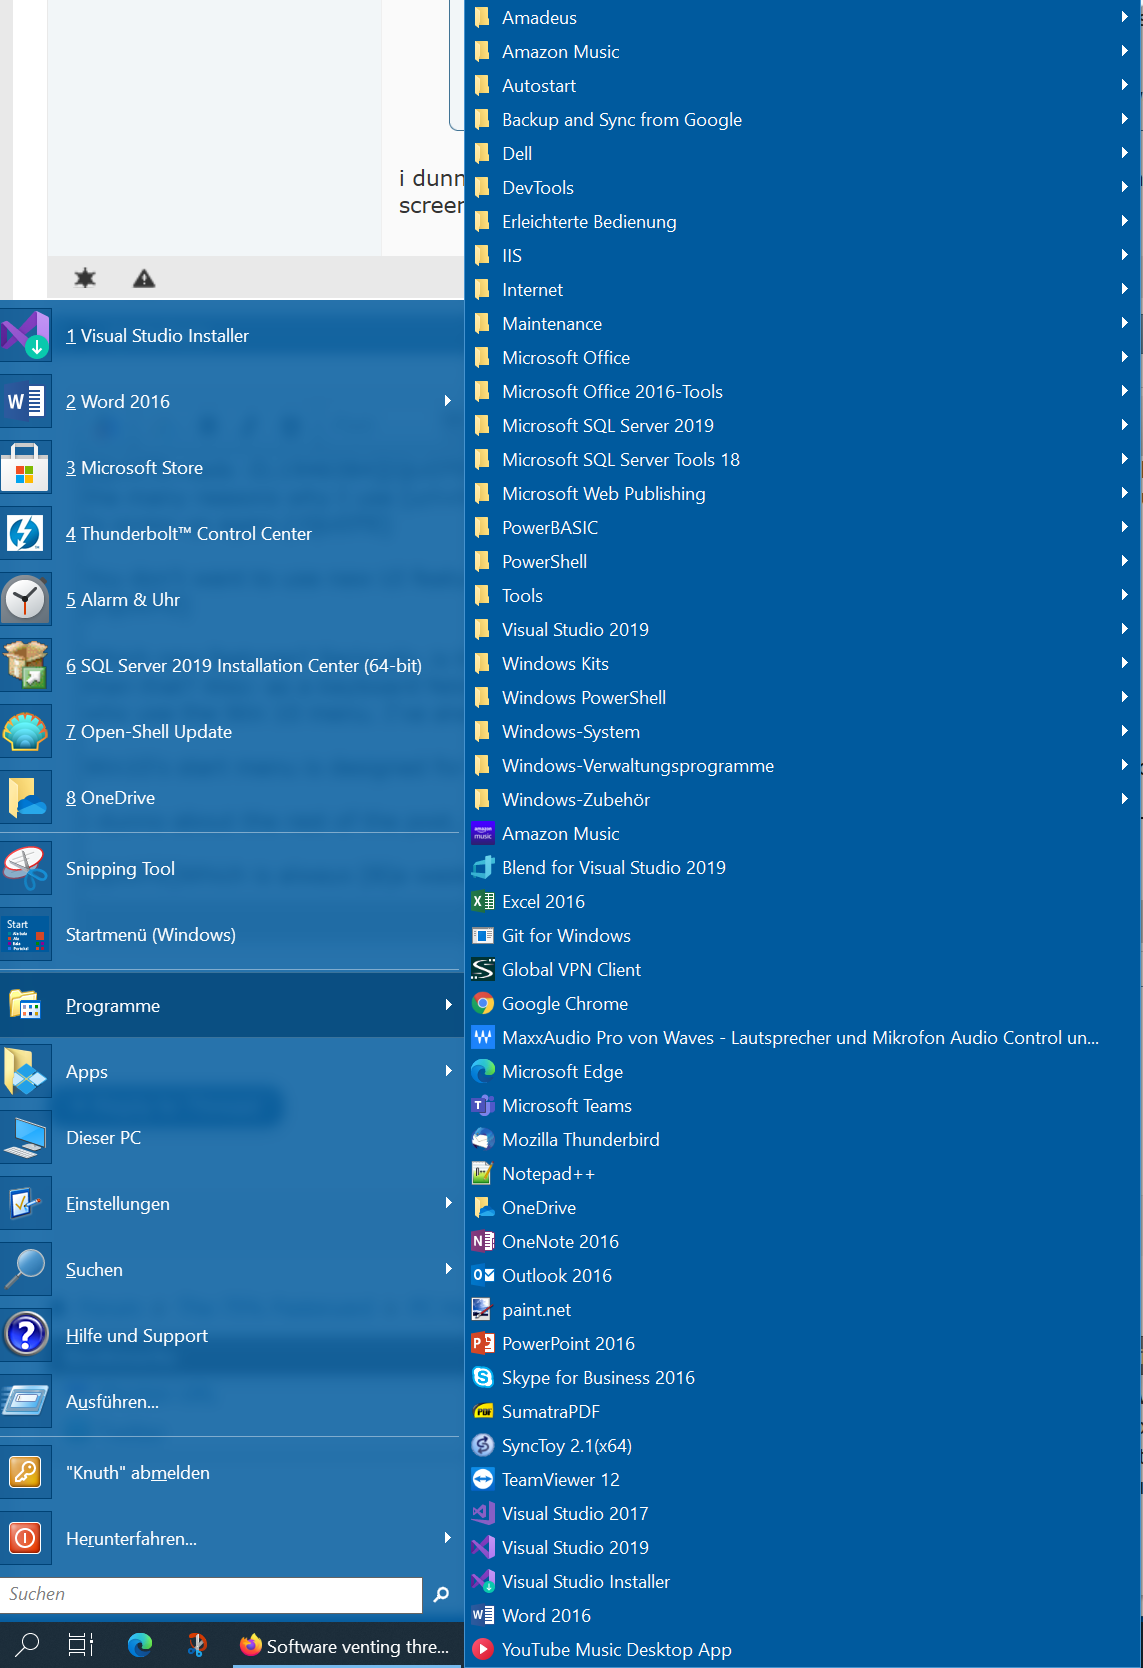Open the Visual Studio Installer pinned icon
1143x1668 pixels.
[x=26, y=336]
